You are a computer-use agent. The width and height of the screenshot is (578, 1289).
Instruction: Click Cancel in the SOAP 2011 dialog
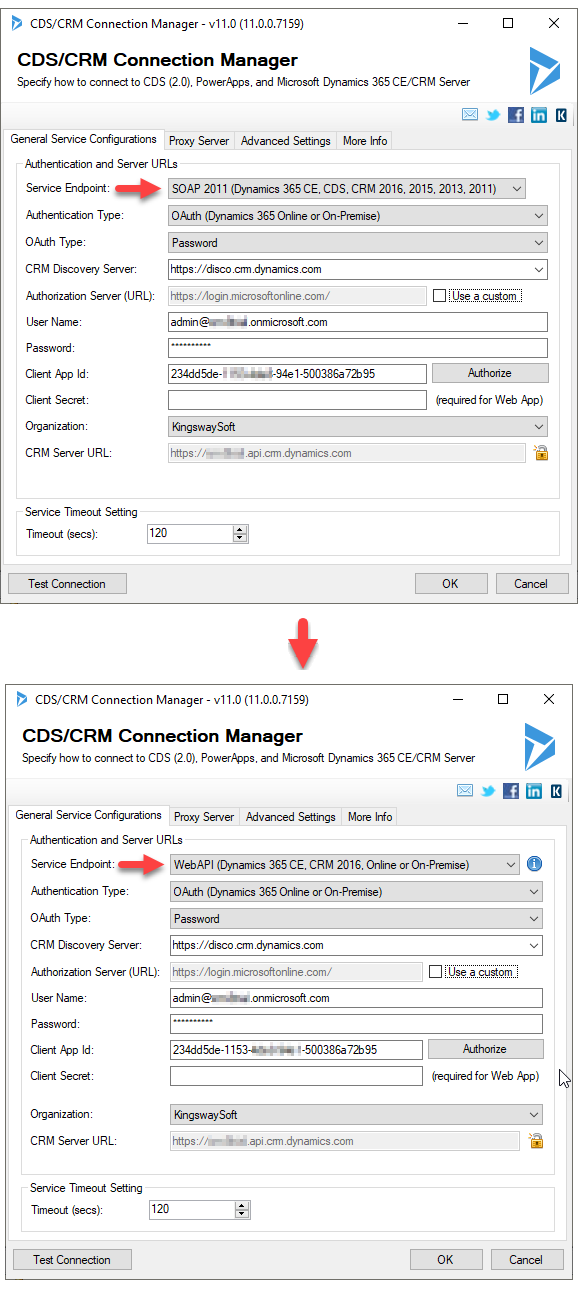tap(531, 584)
